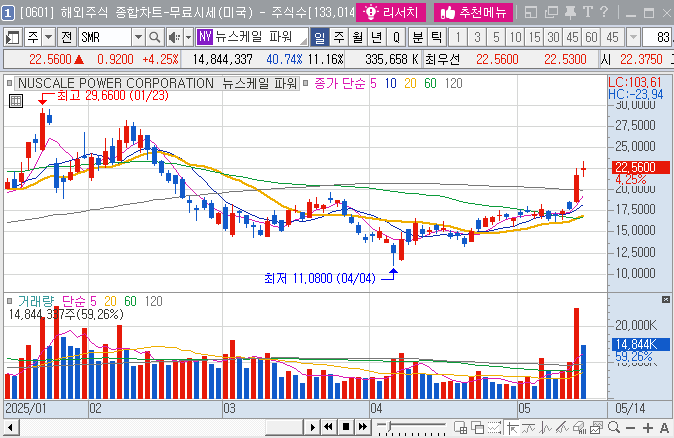Click the 14,844K volume tag on axis
The image size is (674, 438).
(x=640, y=344)
